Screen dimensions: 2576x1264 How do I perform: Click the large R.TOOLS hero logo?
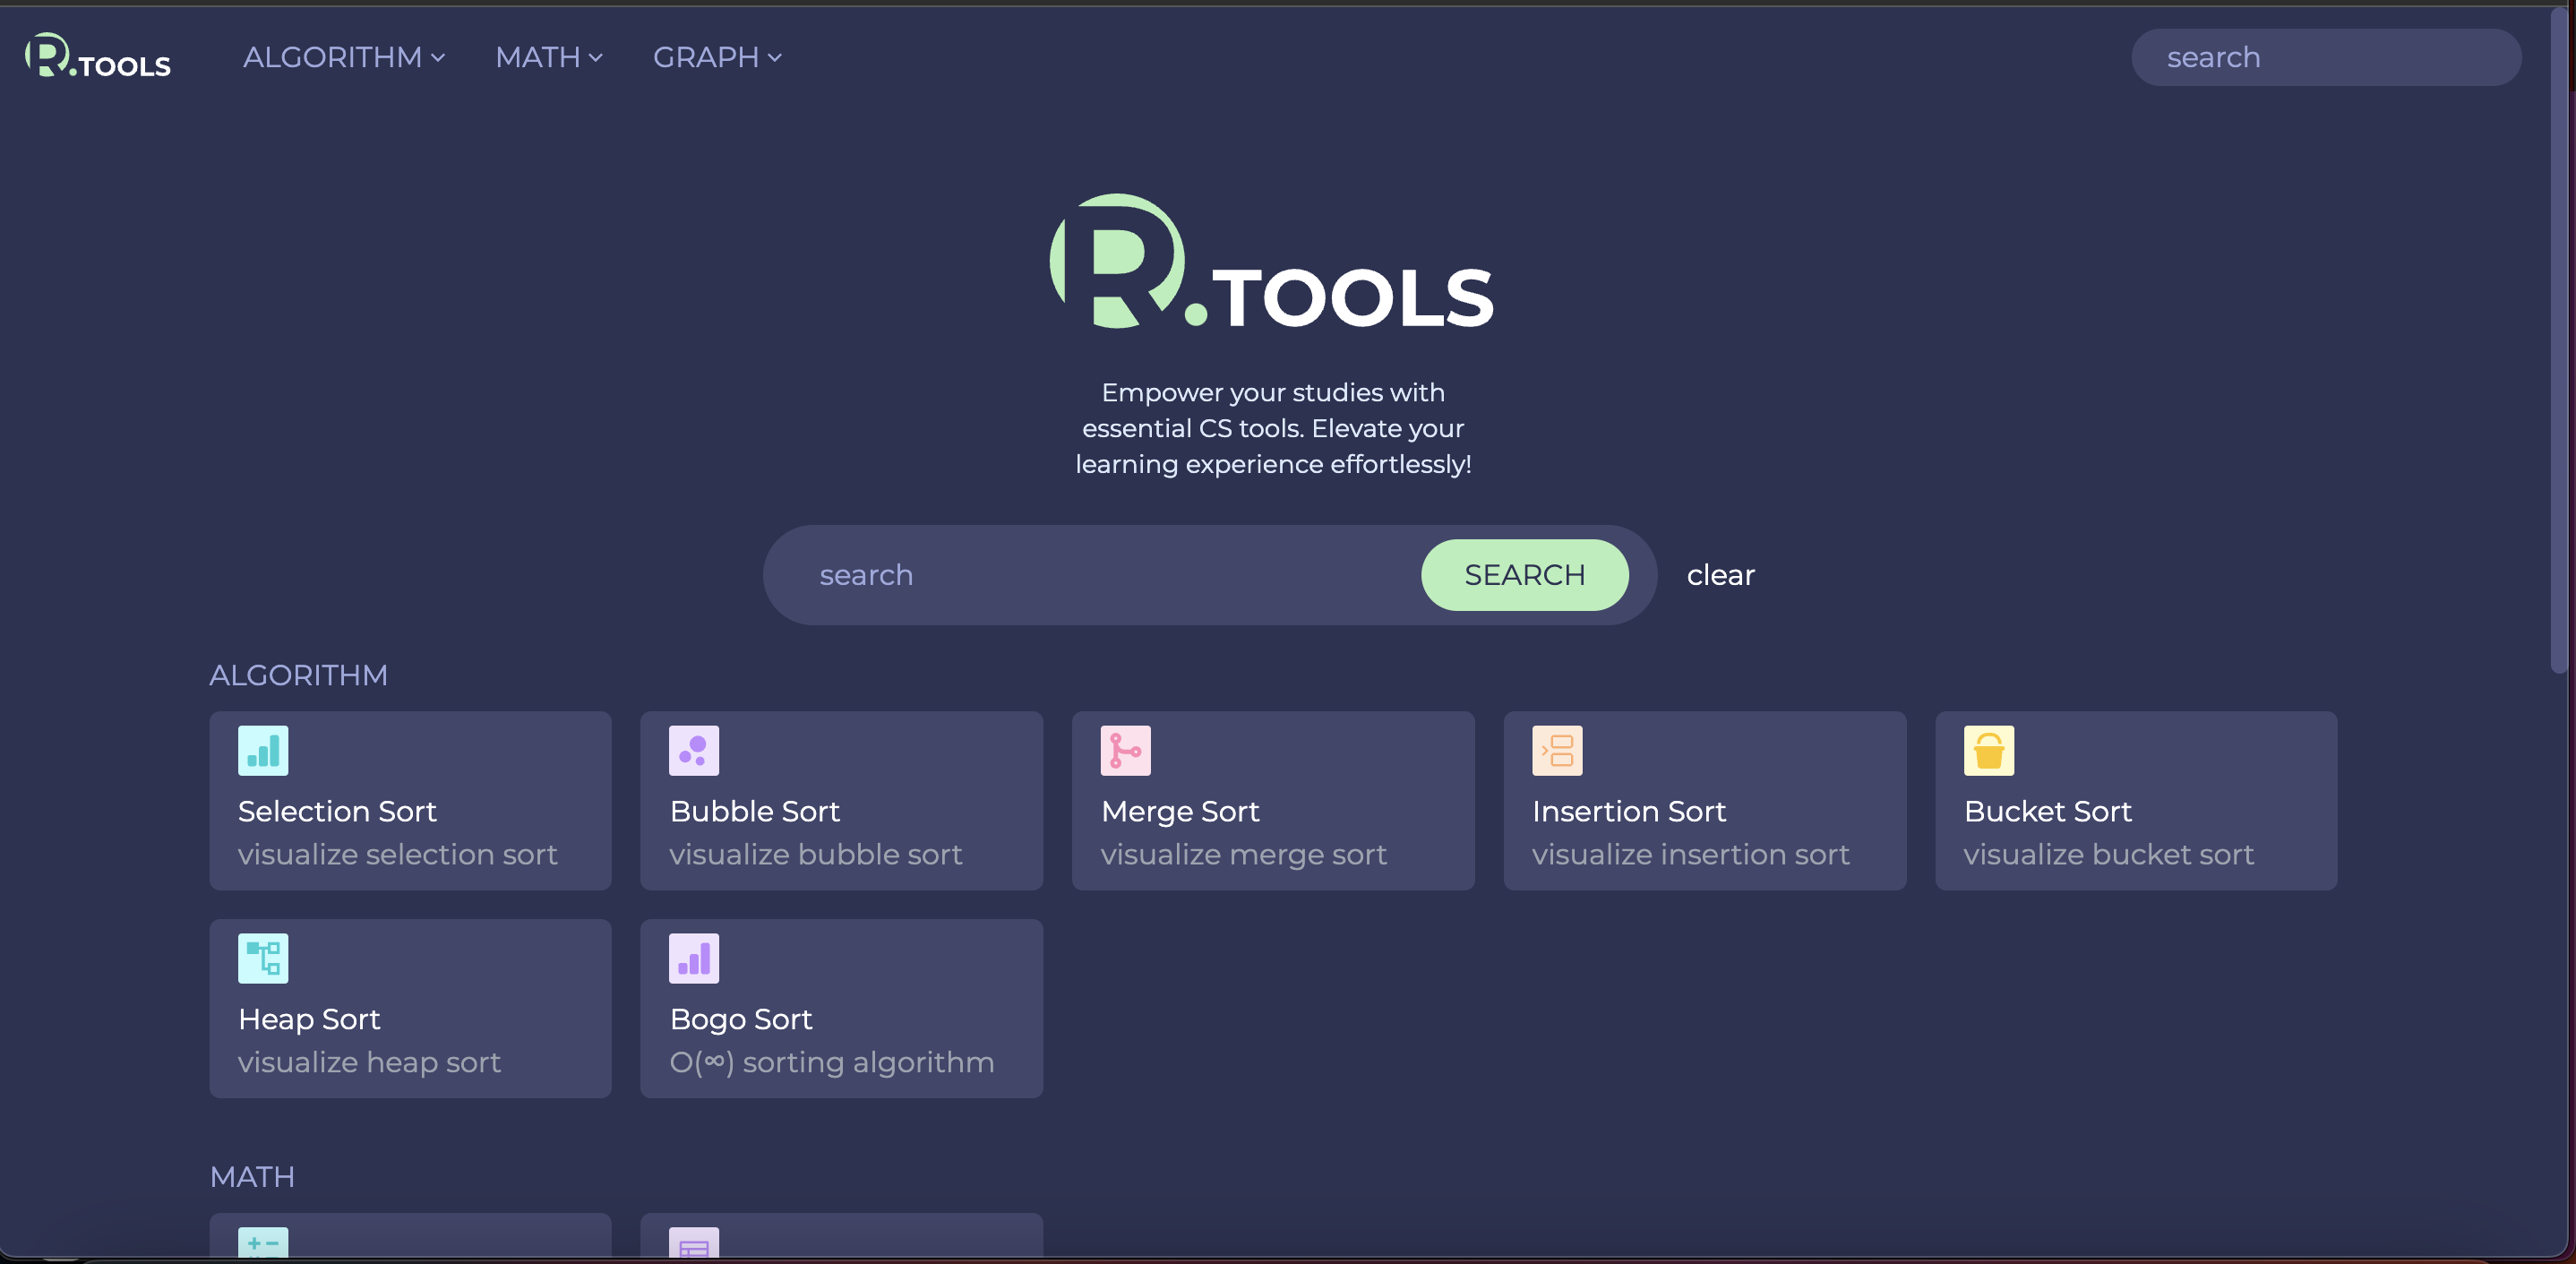coord(1272,262)
